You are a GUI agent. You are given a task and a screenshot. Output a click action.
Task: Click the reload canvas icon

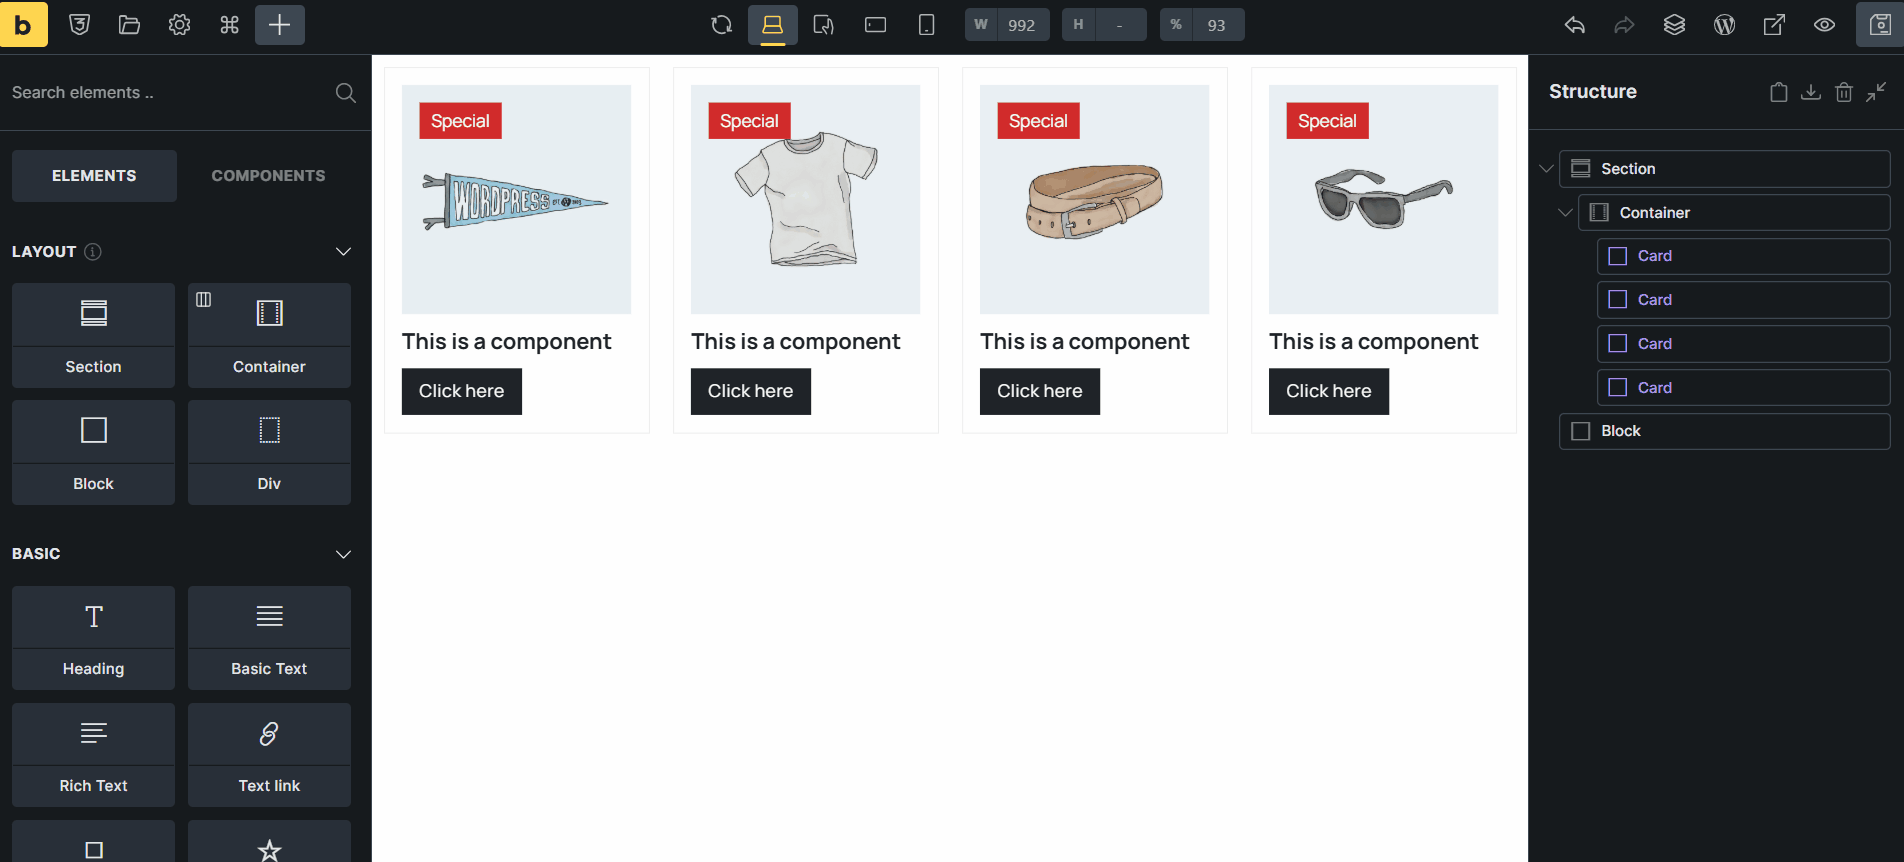[x=721, y=25]
